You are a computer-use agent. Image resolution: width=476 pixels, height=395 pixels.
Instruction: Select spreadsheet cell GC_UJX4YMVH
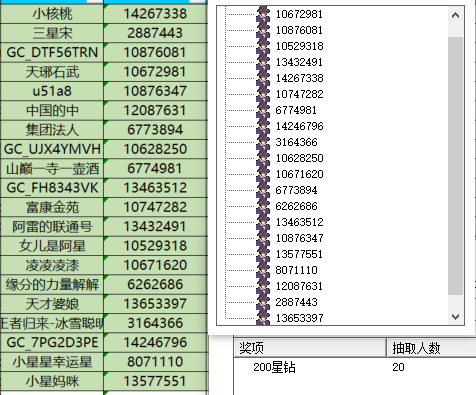point(52,149)
